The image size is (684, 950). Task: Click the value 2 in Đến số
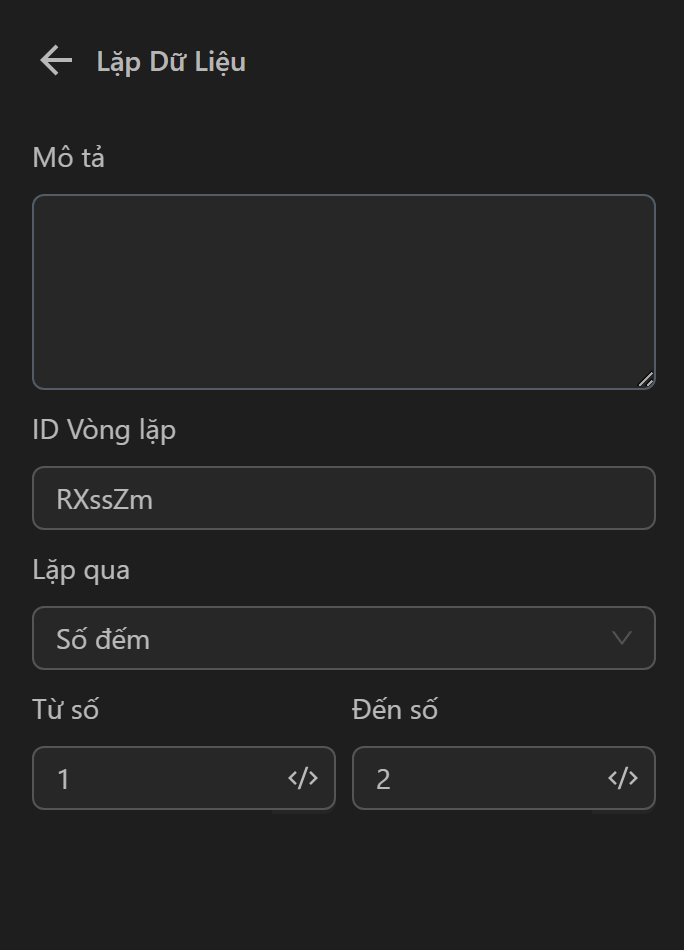pyautogui.click(x=383, y=779)
